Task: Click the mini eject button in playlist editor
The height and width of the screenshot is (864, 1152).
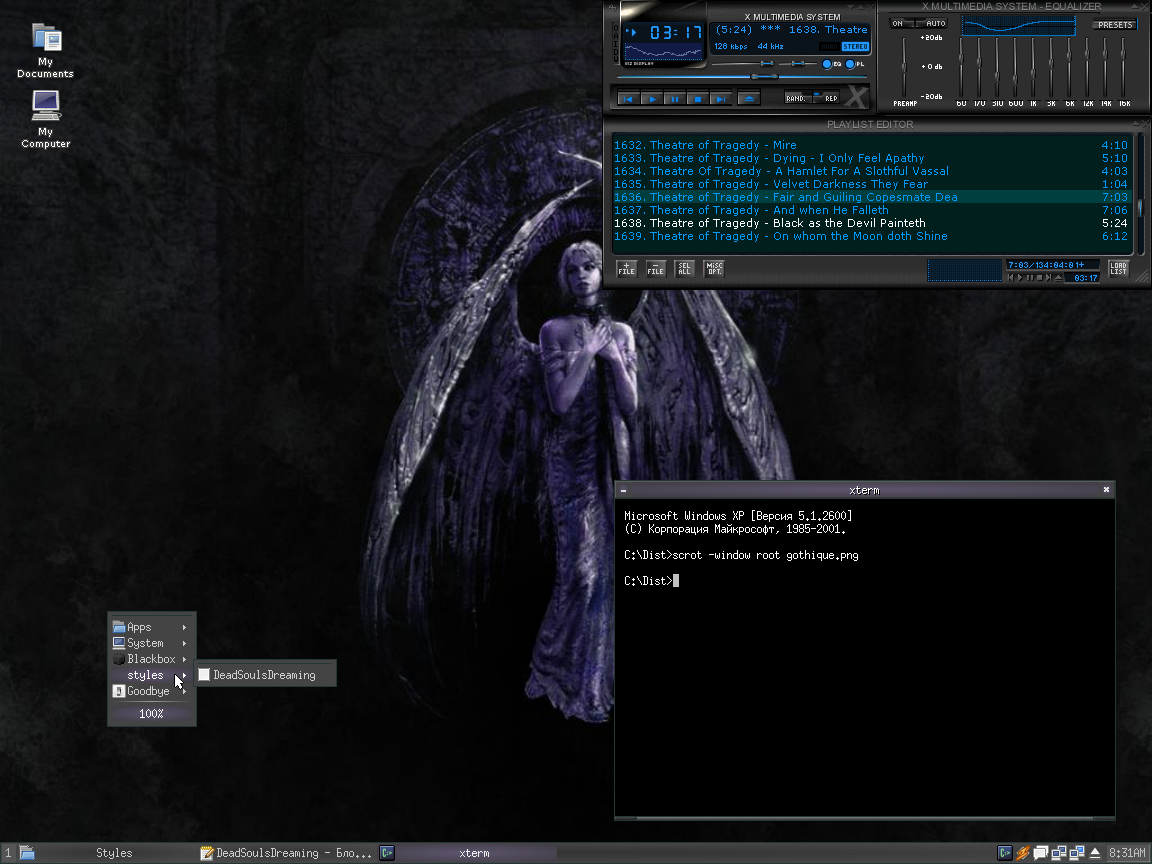Action: tap(1058, 278)
